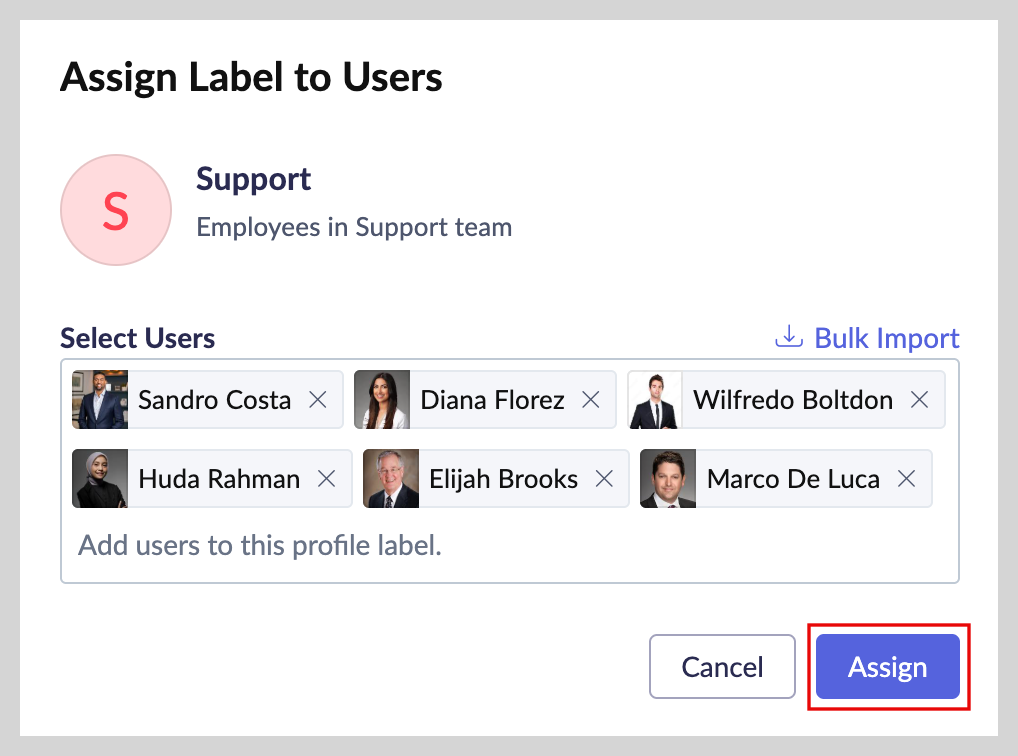Remove Diana Florez chip with X
The width and height of the screenshot is (1018, 756).
tap(591, 400)
